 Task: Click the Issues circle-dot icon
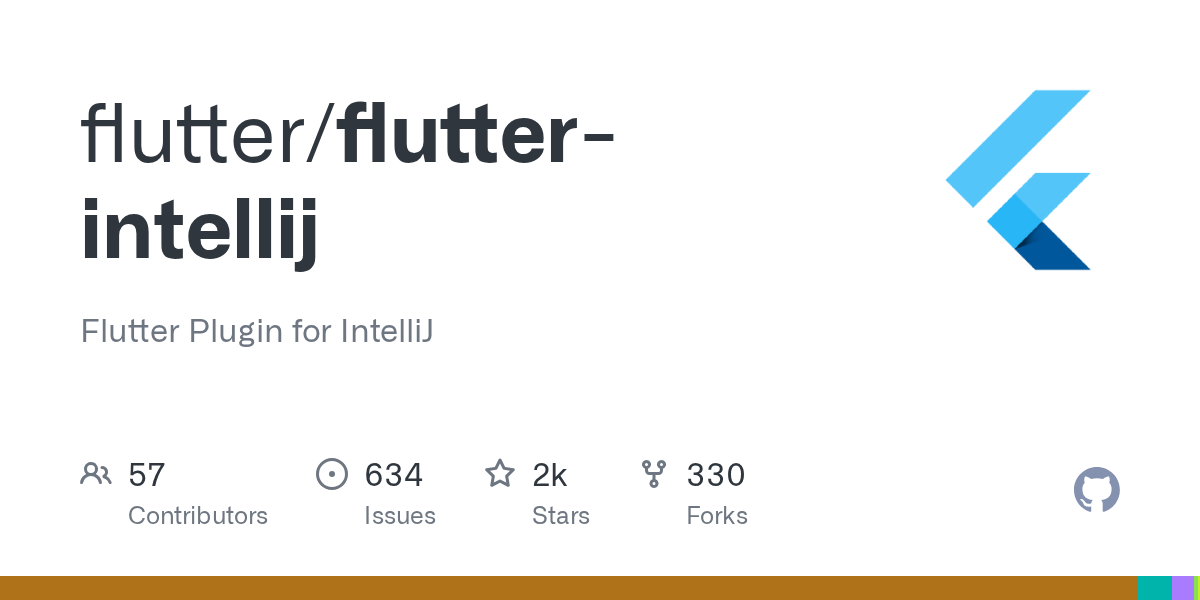(332, 474)
